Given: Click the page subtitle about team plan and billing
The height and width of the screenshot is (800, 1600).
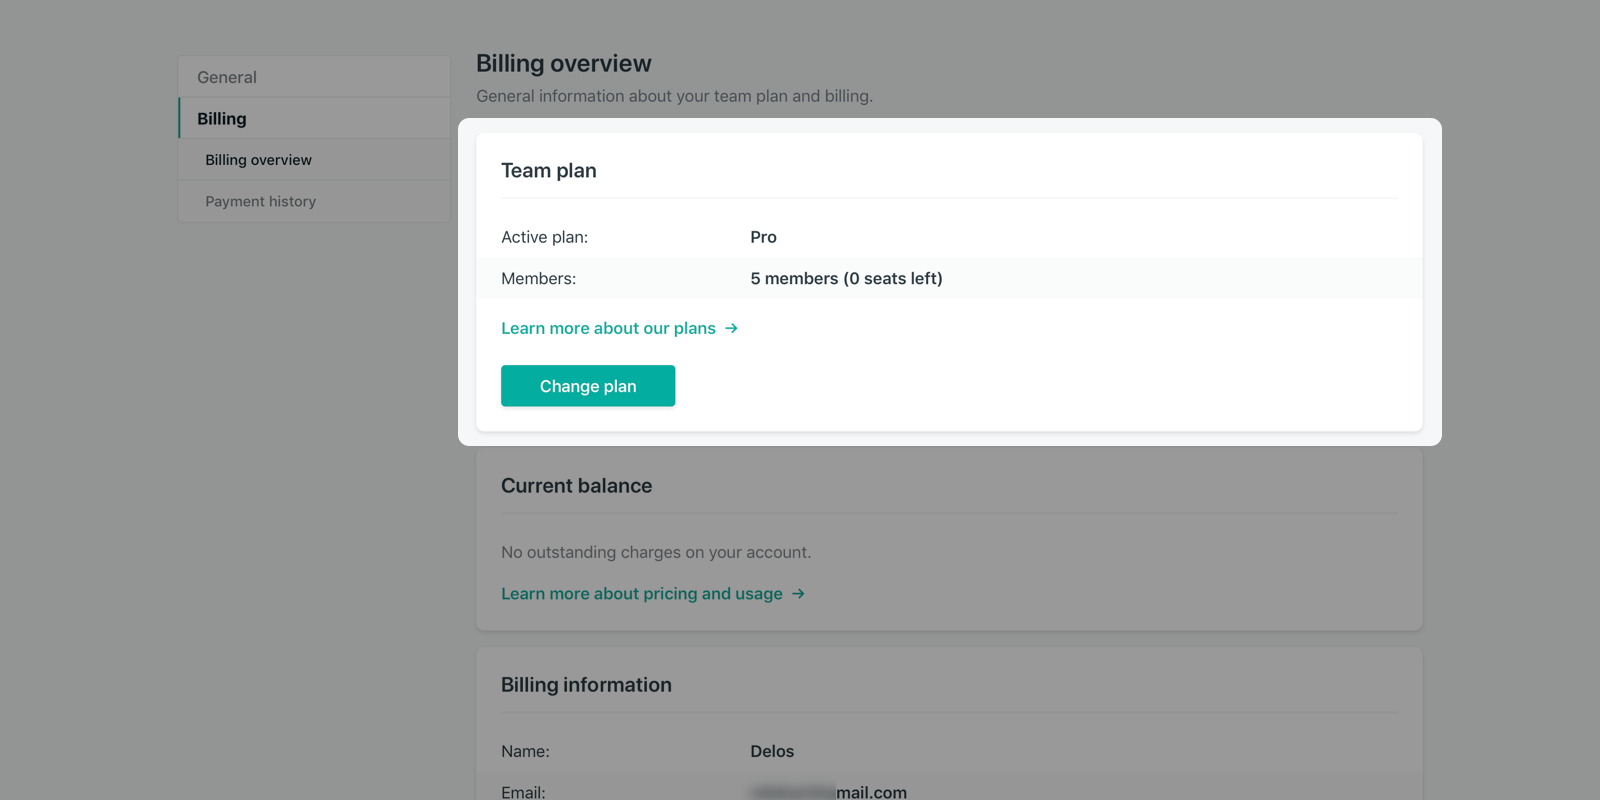Looking at the screenshot, I should pyautogui.click(x=674, y=96).
